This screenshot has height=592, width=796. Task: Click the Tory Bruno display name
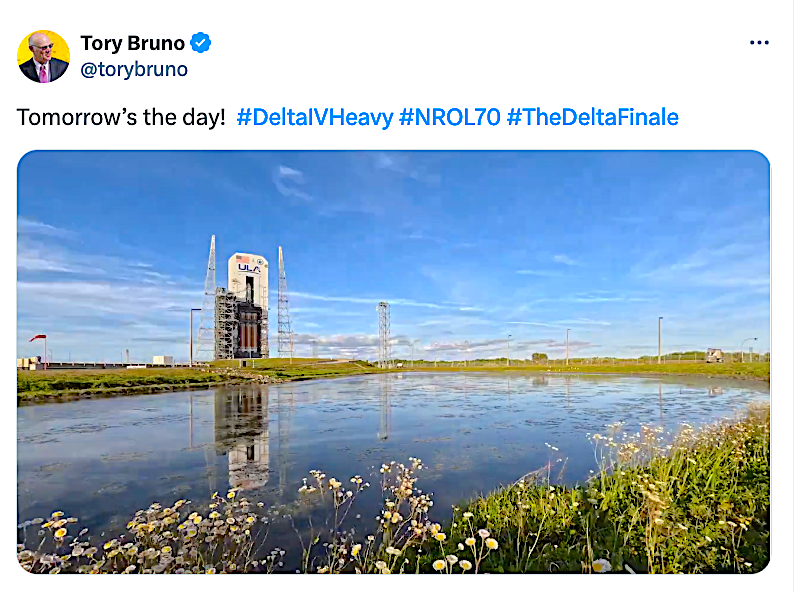coord(132,43)
